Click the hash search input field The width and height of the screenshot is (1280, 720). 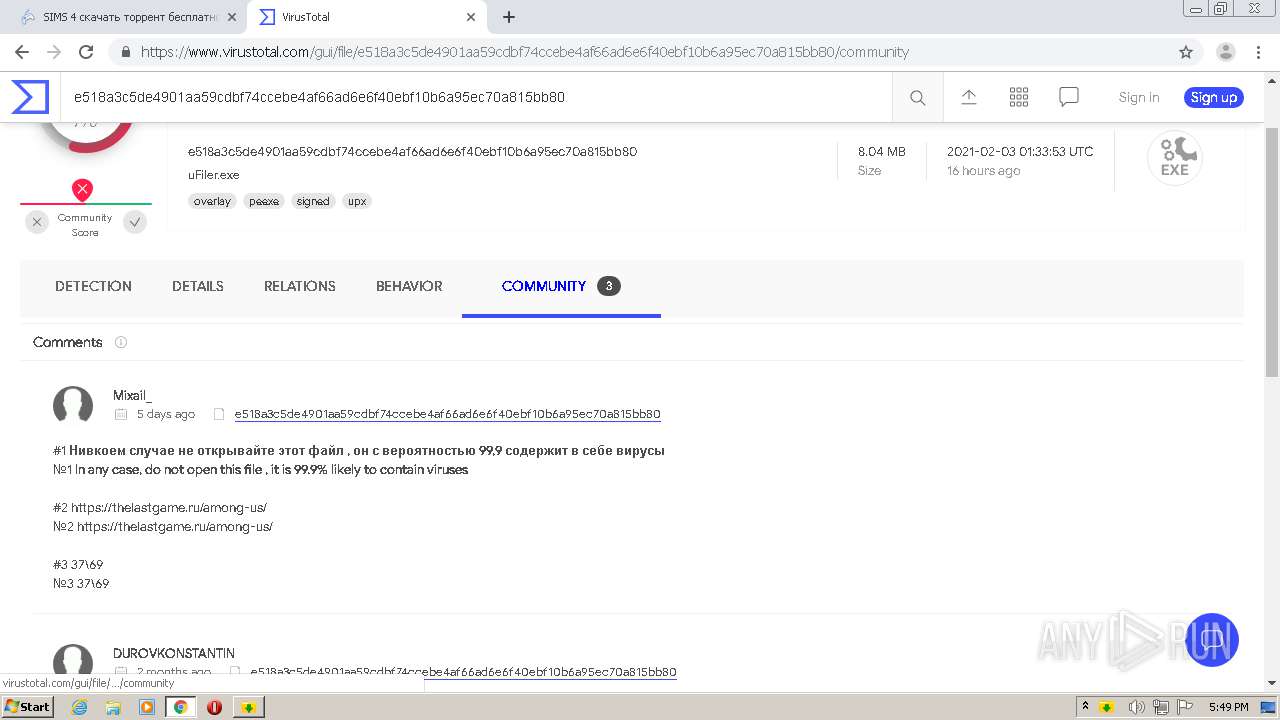click(475, 97)
